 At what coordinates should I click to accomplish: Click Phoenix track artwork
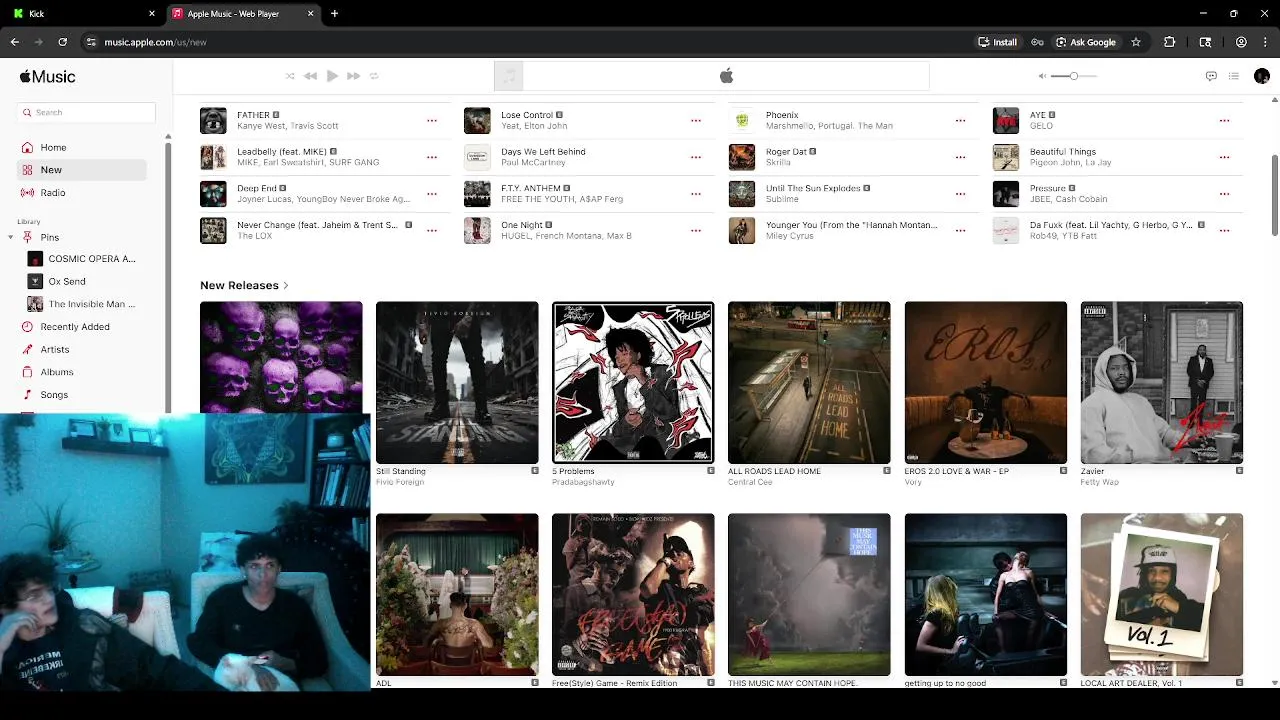click(x=741, y=120)
